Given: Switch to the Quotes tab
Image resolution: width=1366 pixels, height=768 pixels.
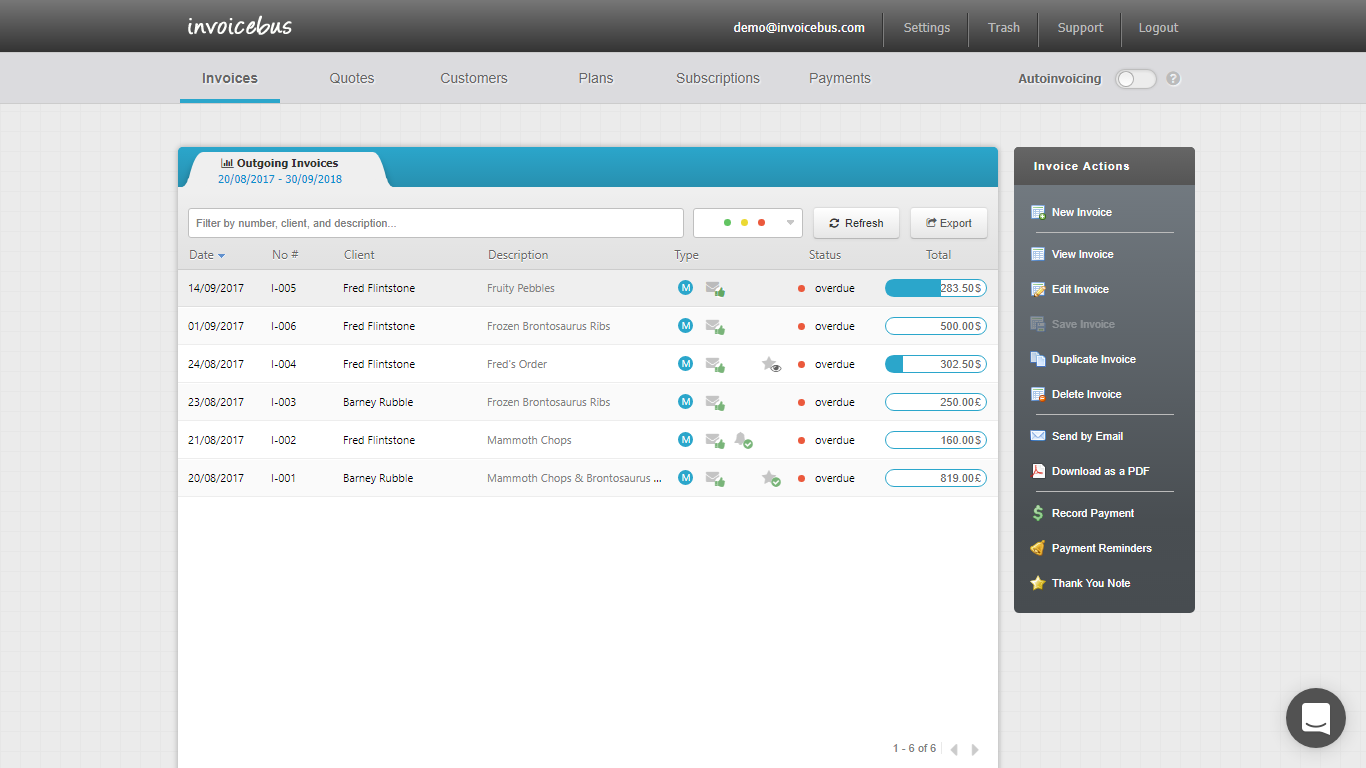Looking at the screenshot, I should point(351,77).
